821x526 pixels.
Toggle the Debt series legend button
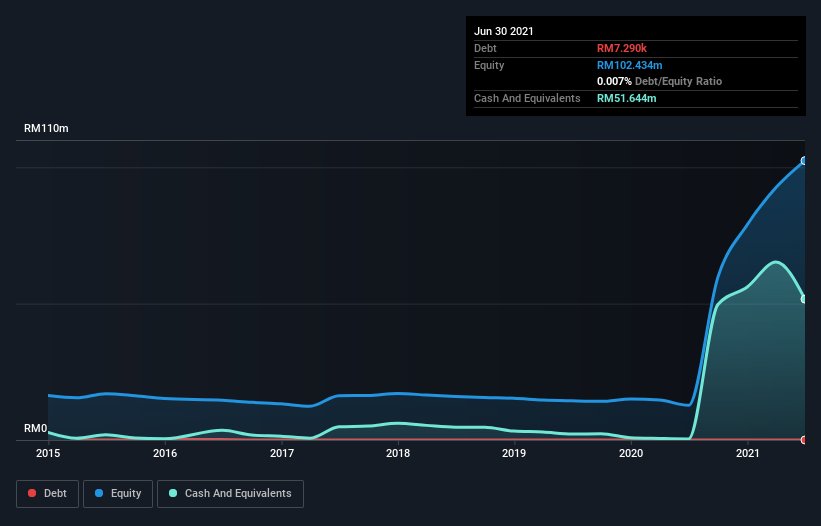pyautogui.click(x=47, y=494)
